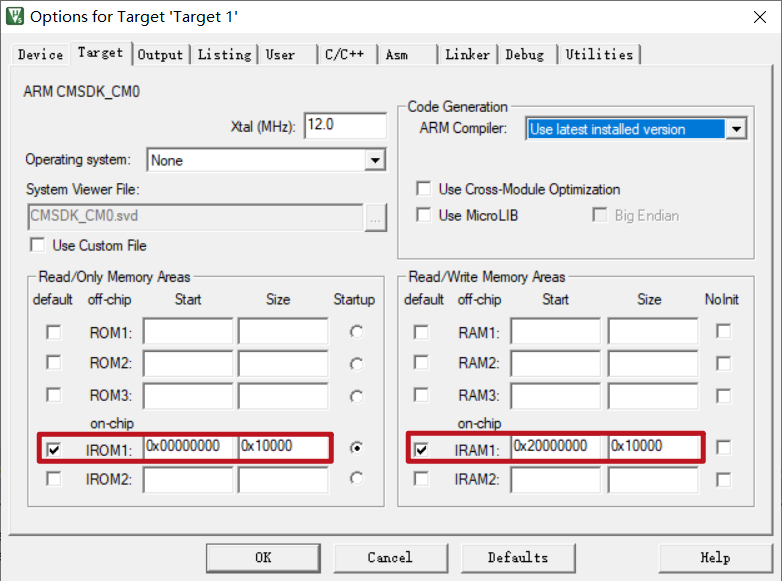The image size is (782, 581).
Task: Click the Cancel button
Action: click(x=390, y=557)
